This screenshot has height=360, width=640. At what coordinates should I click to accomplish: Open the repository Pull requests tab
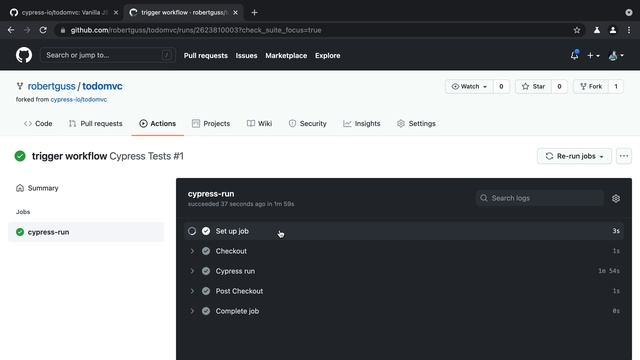pyautogui.click(x=96, y=123)
